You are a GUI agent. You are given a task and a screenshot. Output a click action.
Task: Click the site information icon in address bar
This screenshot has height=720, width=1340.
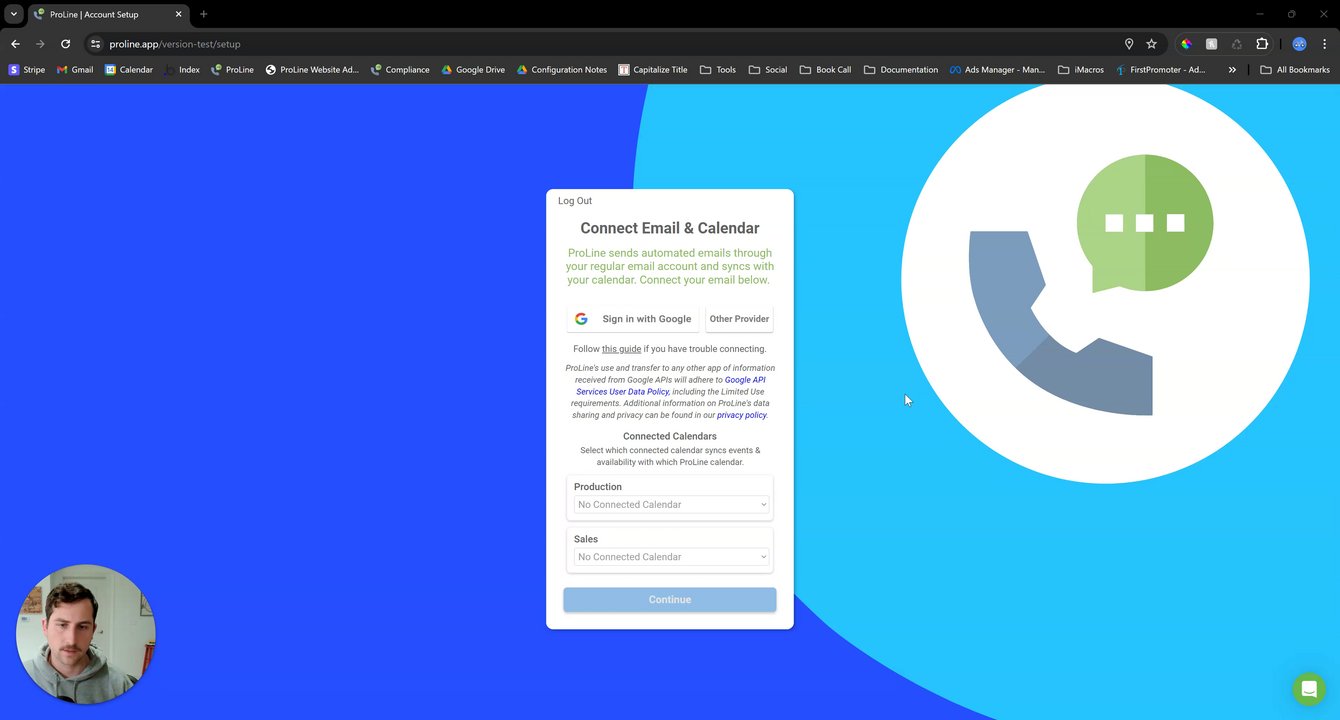95,44
